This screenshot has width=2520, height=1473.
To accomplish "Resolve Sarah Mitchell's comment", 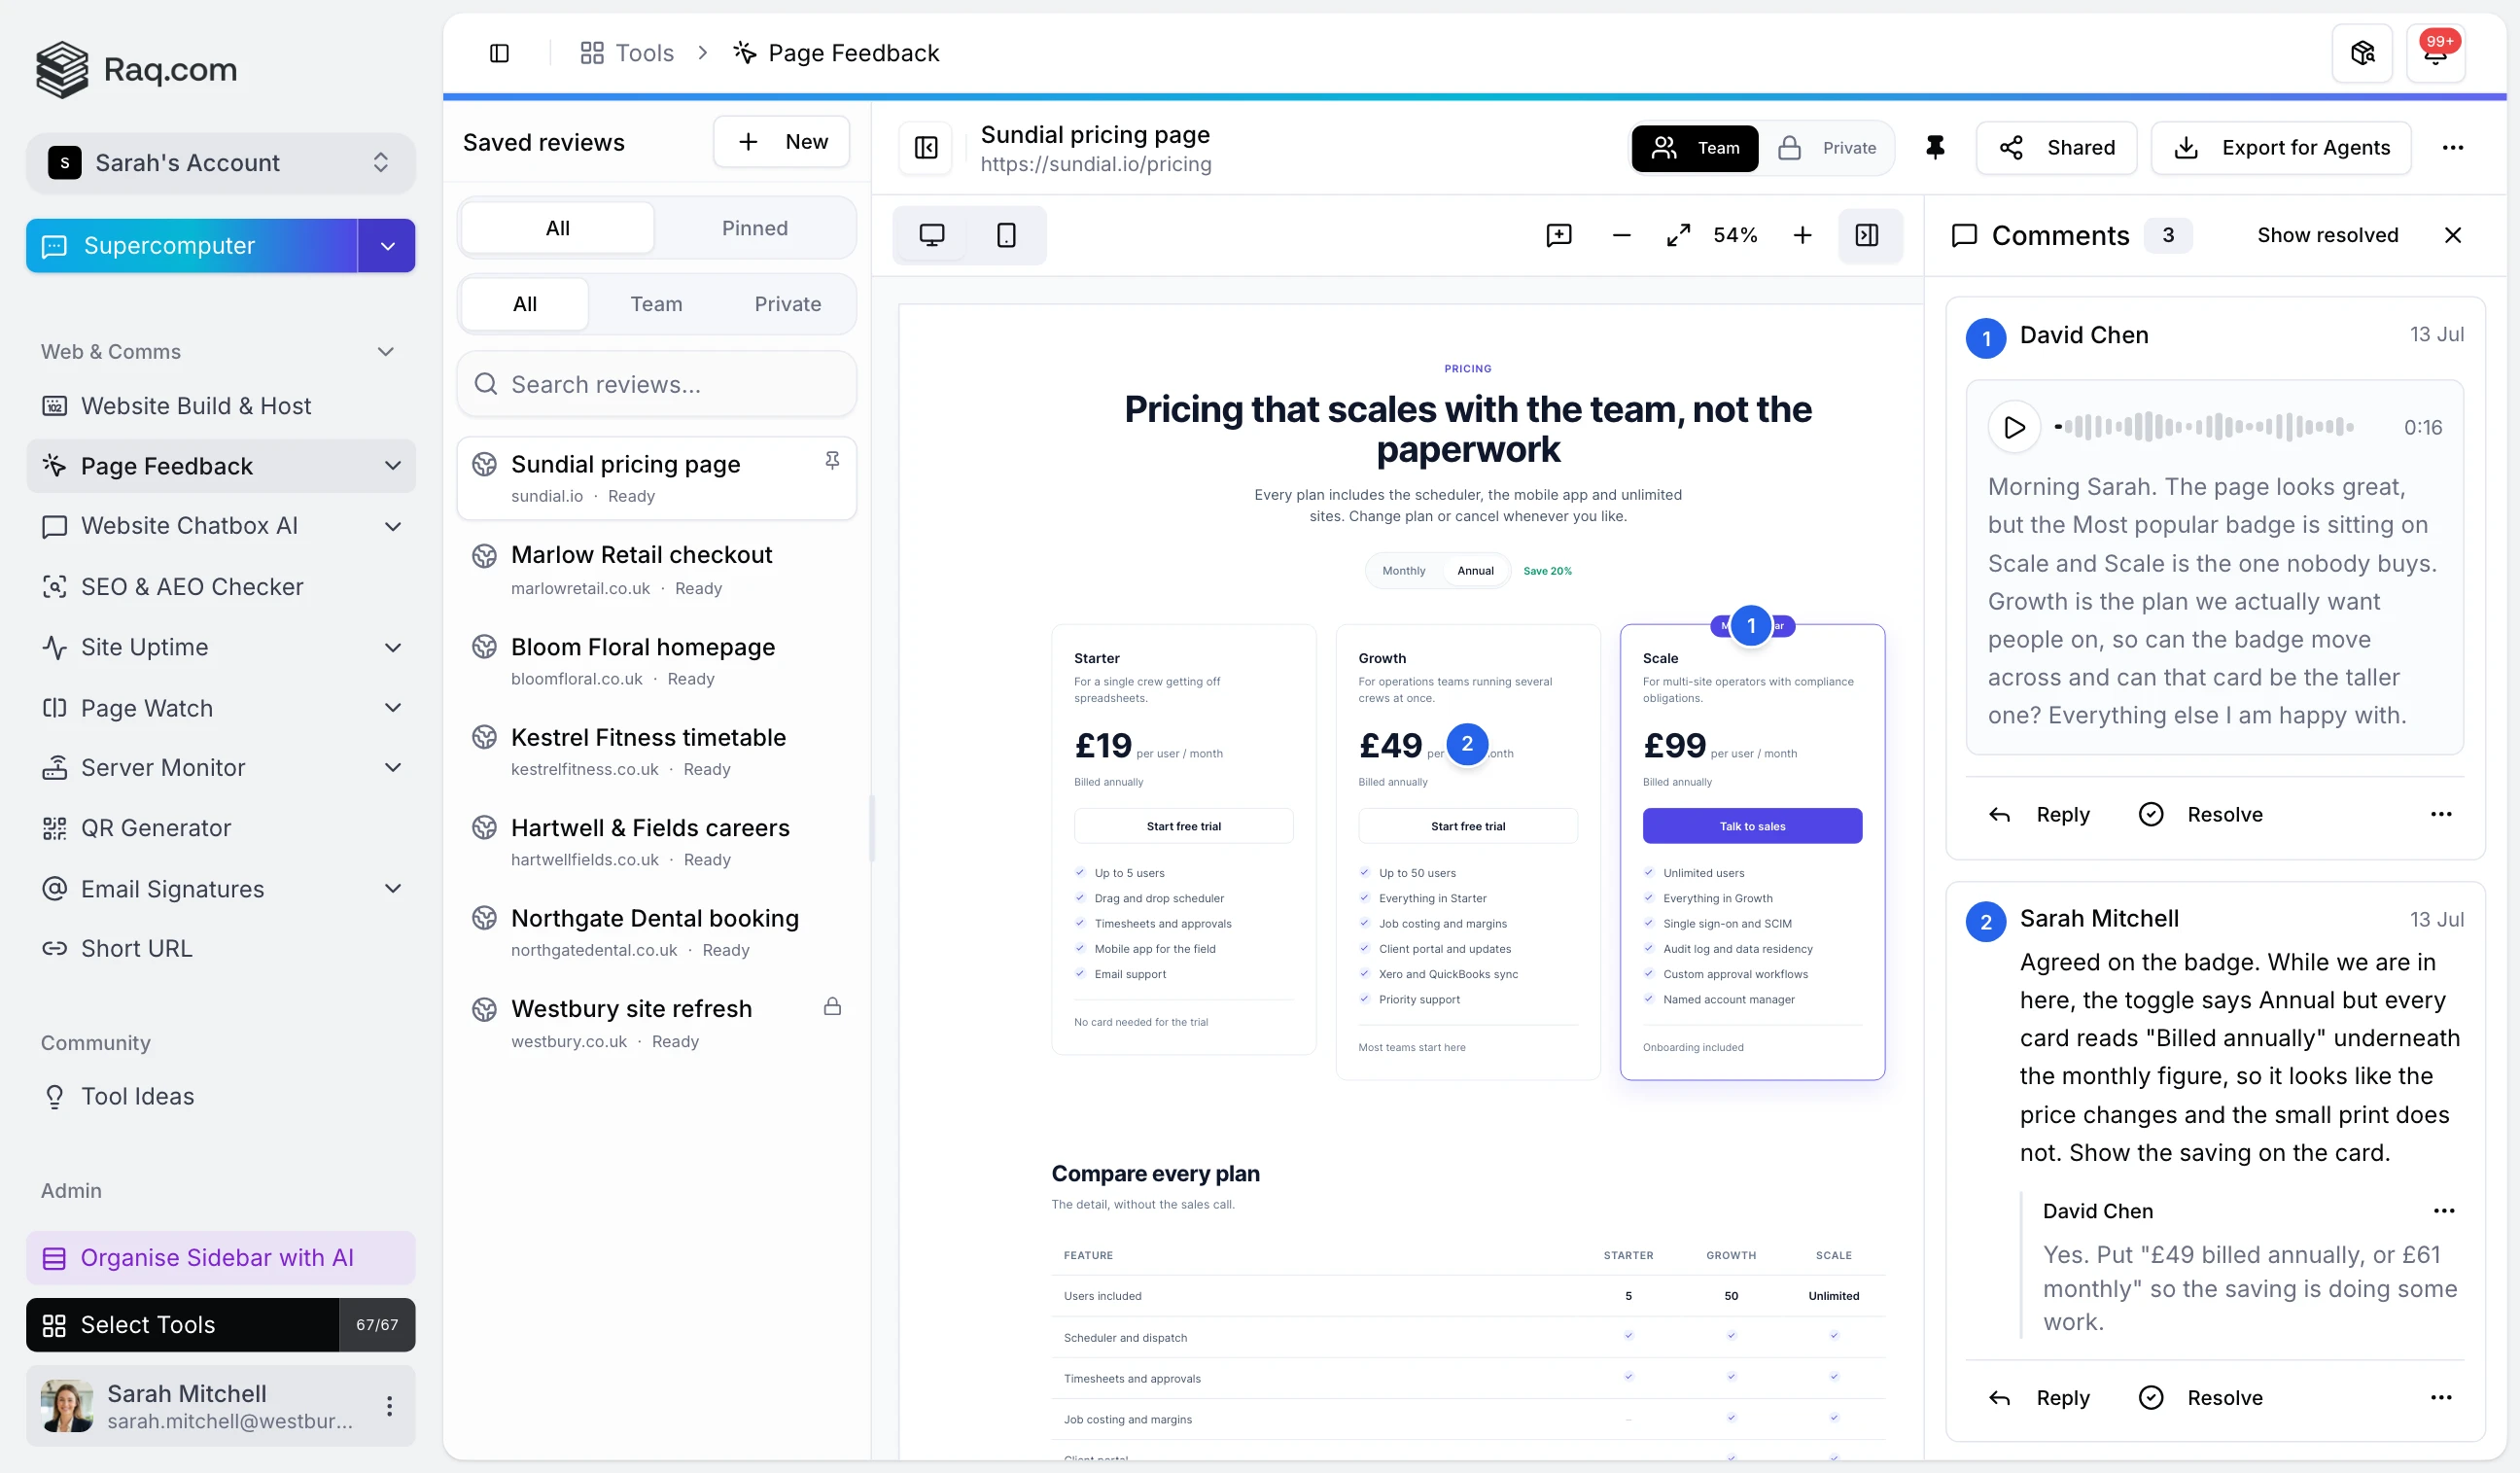I will click(x=2200, y=1397).
